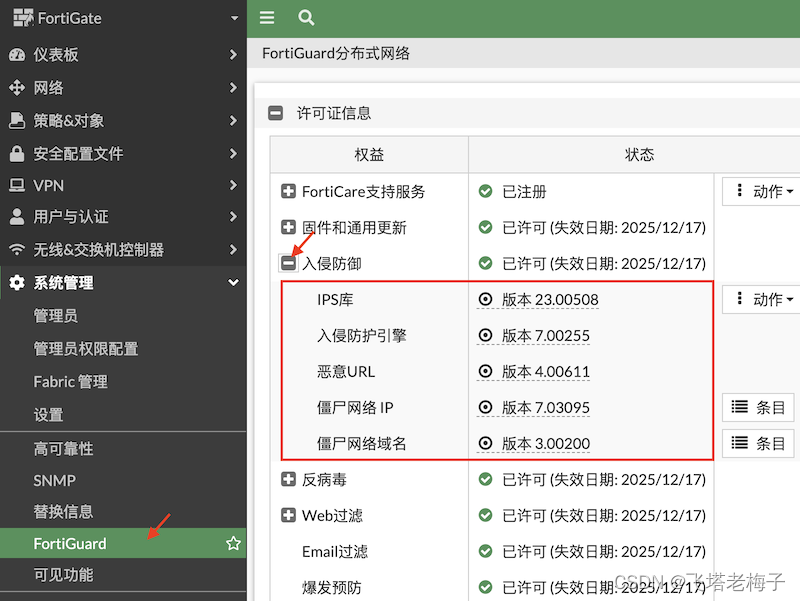This screenshot has height=601, width=800.
Task: Expand the 反病毒 row
Action: click(x=288, y=480)
